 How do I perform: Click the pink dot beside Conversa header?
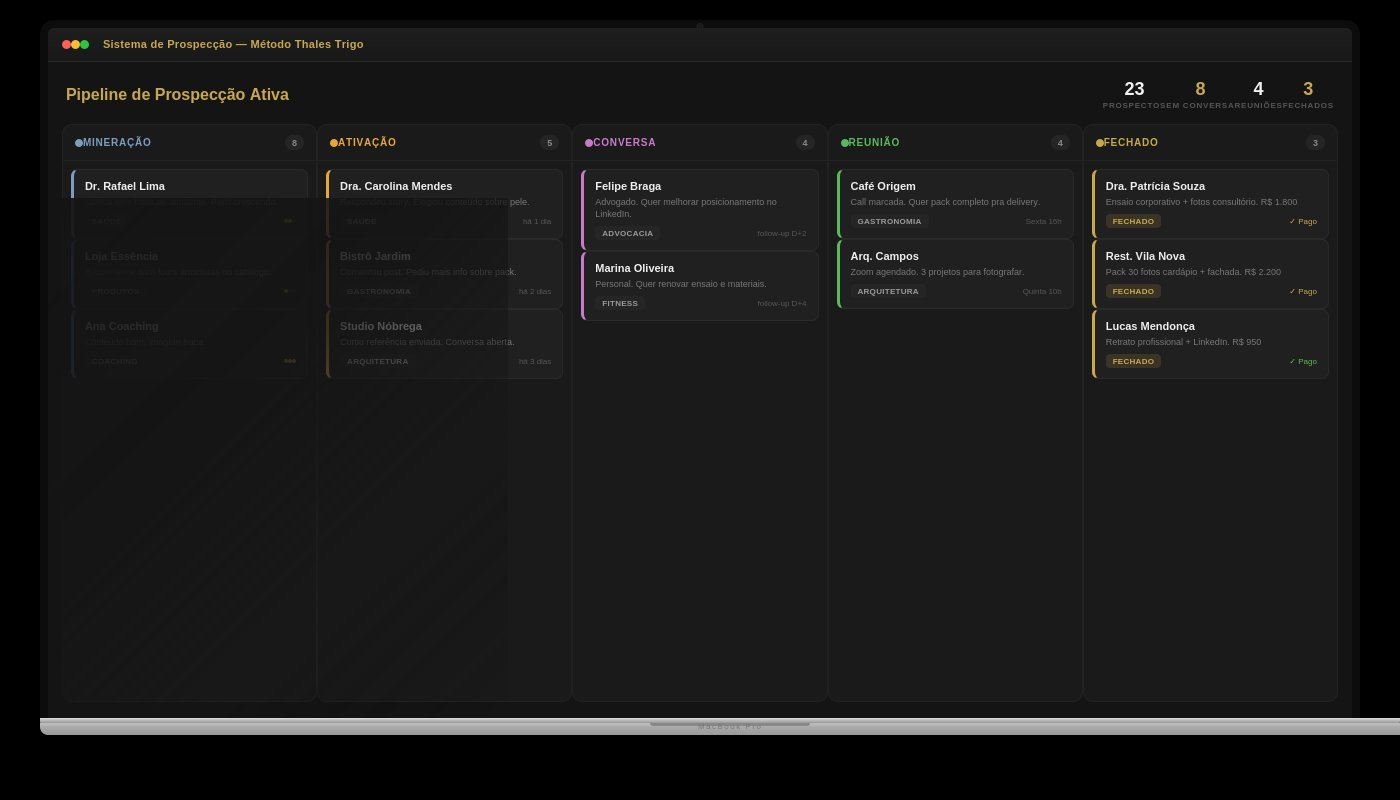(589, 143)
